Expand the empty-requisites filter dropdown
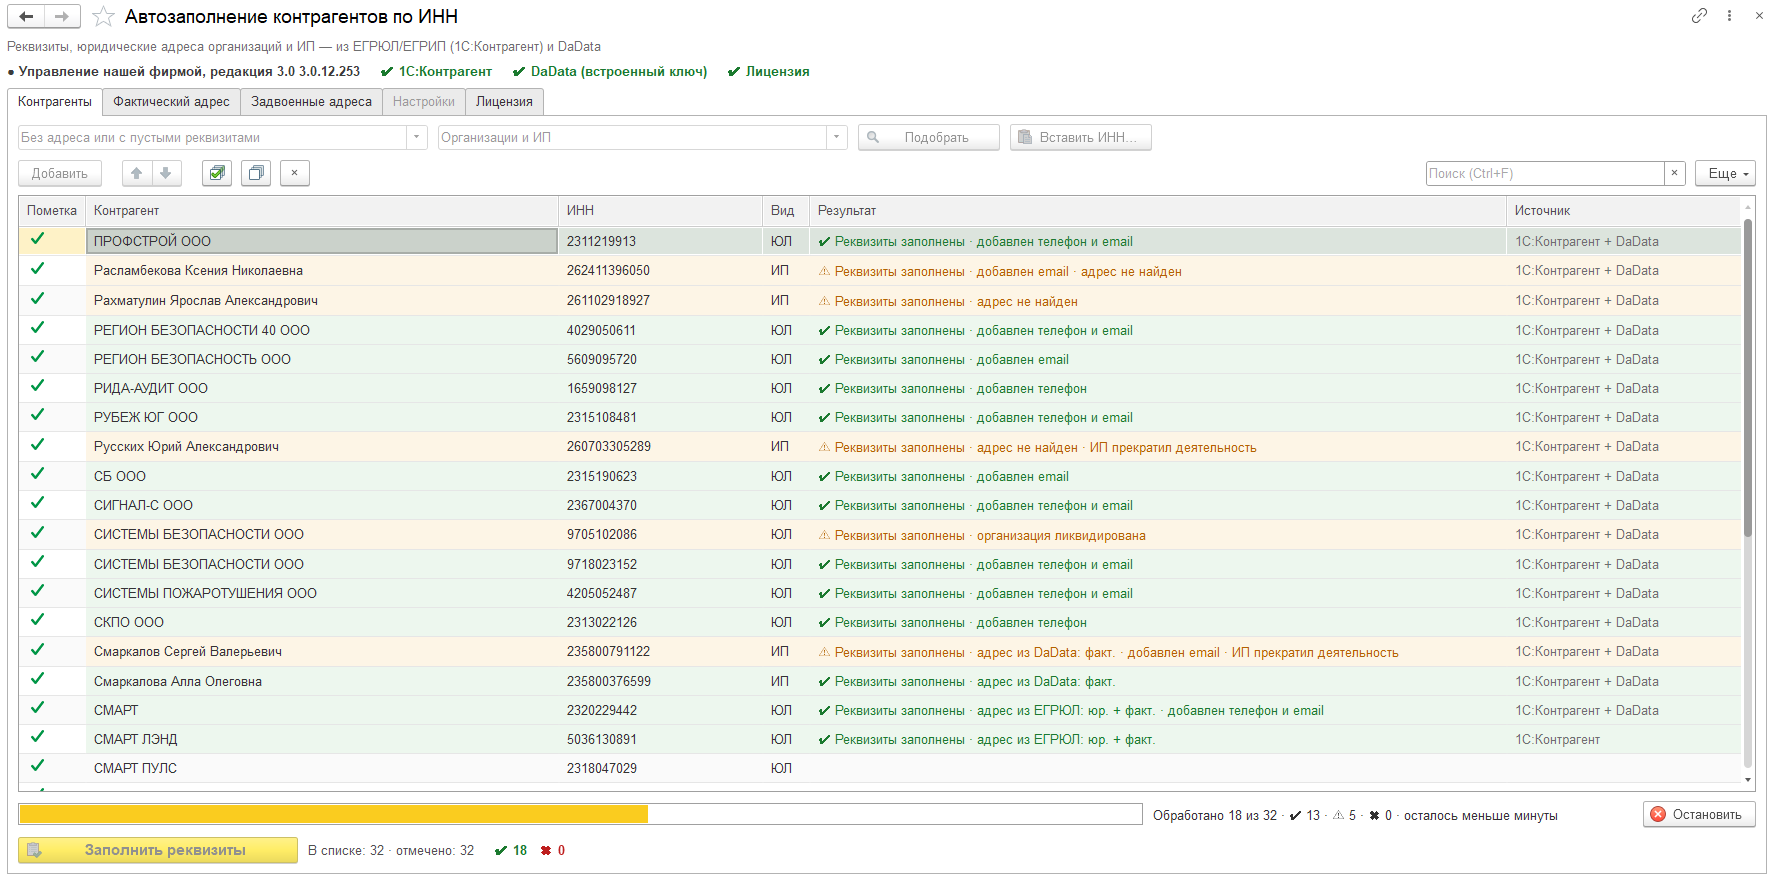Viewport: 1782px width, 880px height. click(x=417, y=137)
